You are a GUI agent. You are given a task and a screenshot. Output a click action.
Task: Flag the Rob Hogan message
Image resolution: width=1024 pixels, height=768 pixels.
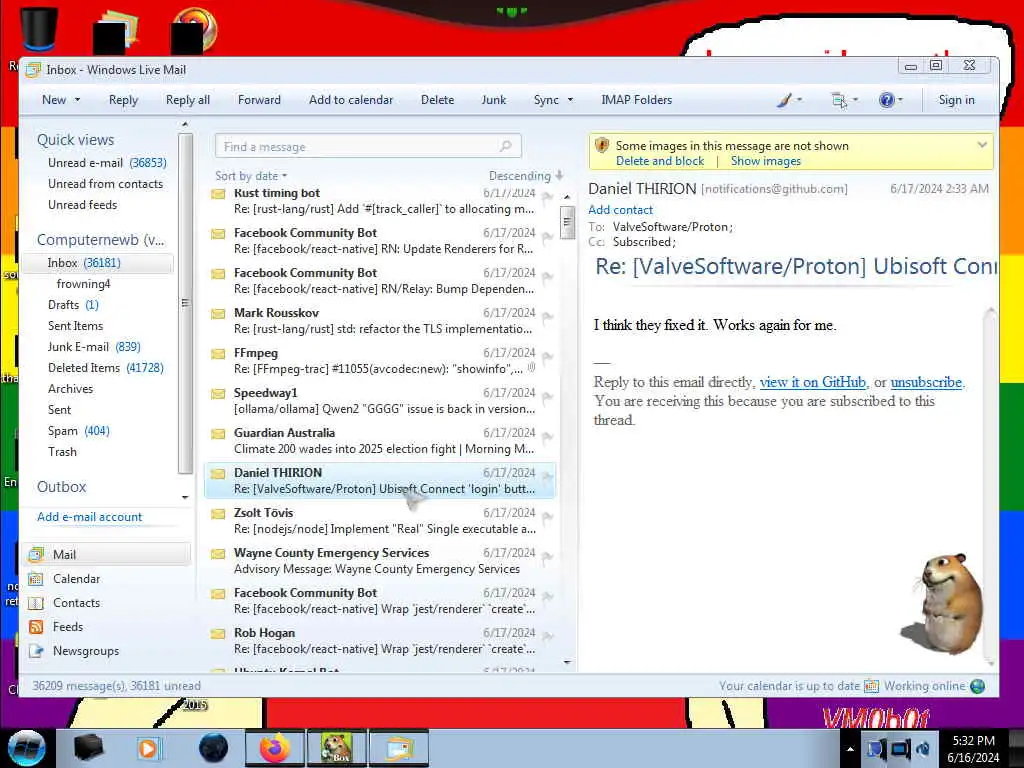point(547,637)
